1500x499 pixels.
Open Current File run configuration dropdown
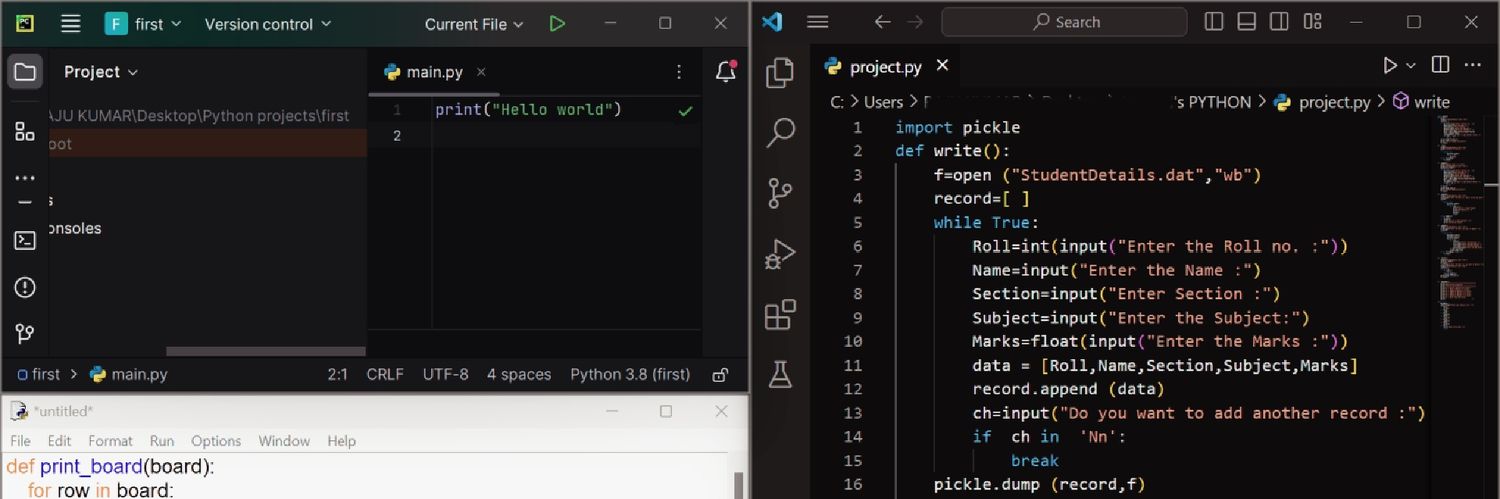(474, 24)
